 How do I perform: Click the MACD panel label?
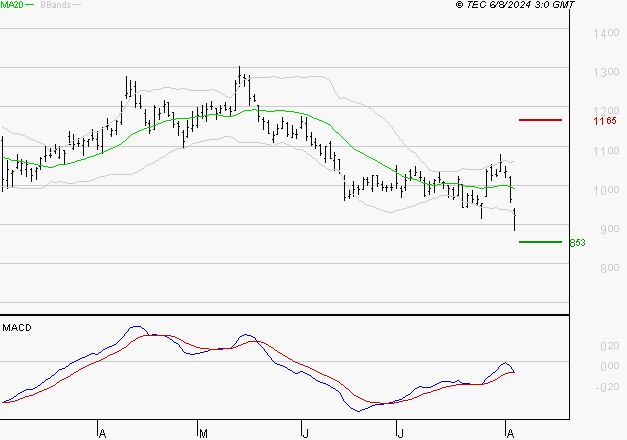click(x=17, y=328)
